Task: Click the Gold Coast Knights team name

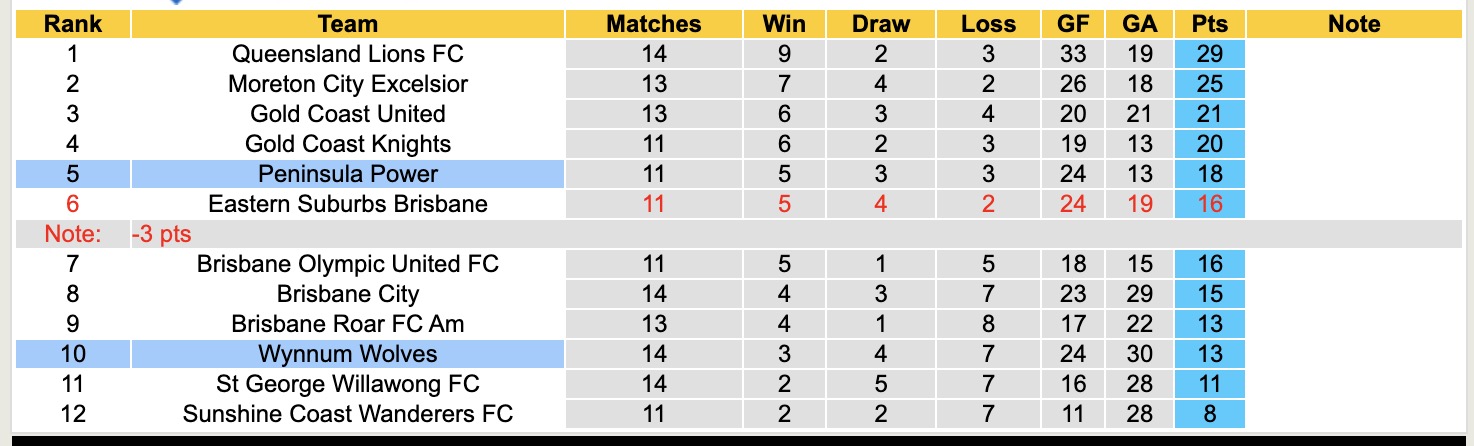Action: click(347, 144)
